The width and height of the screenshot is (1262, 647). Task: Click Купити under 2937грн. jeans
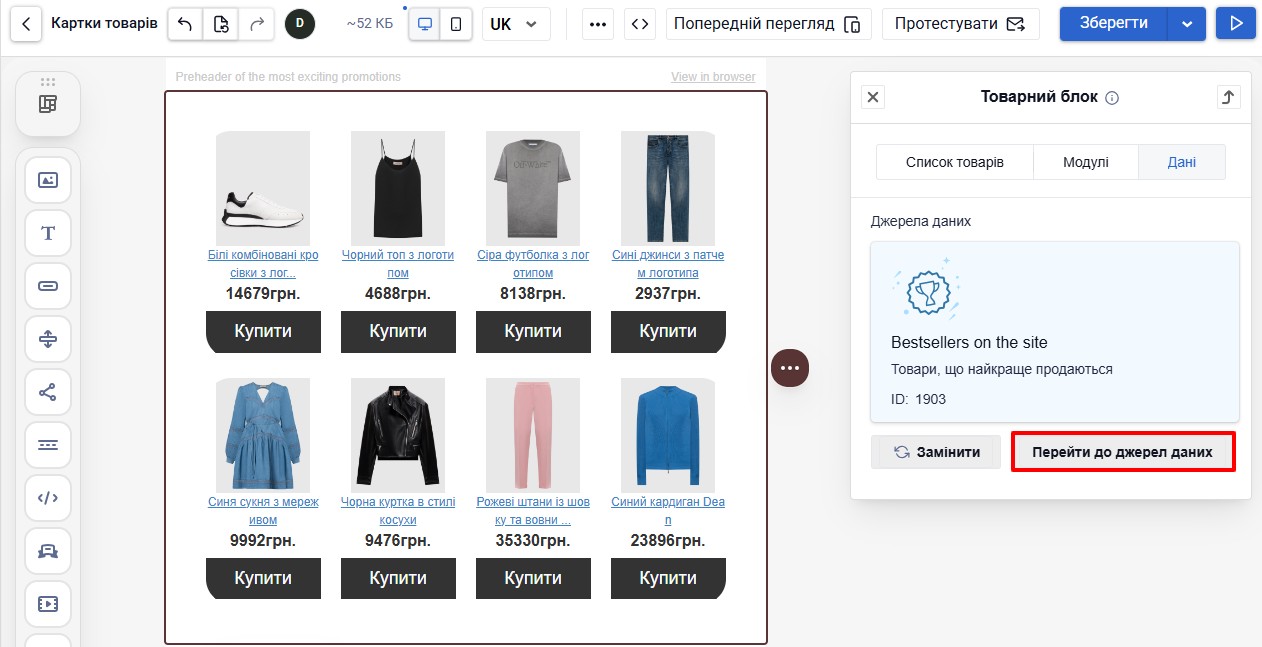click(668, 331)
